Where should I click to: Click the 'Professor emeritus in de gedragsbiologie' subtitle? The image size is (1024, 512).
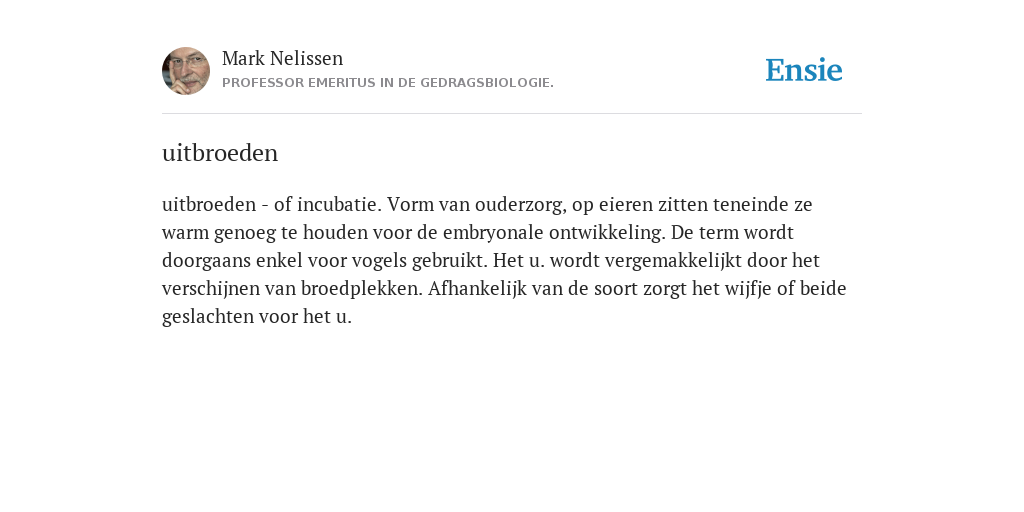388,83
